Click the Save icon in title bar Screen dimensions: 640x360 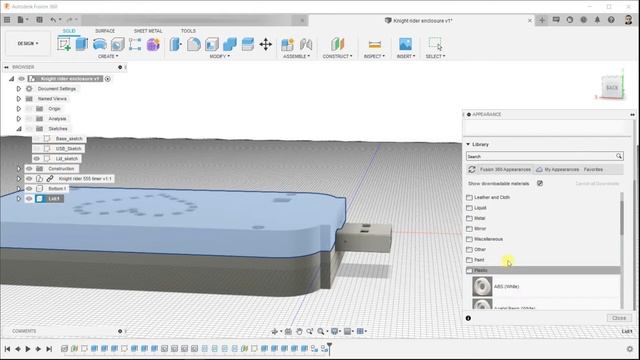39,20
